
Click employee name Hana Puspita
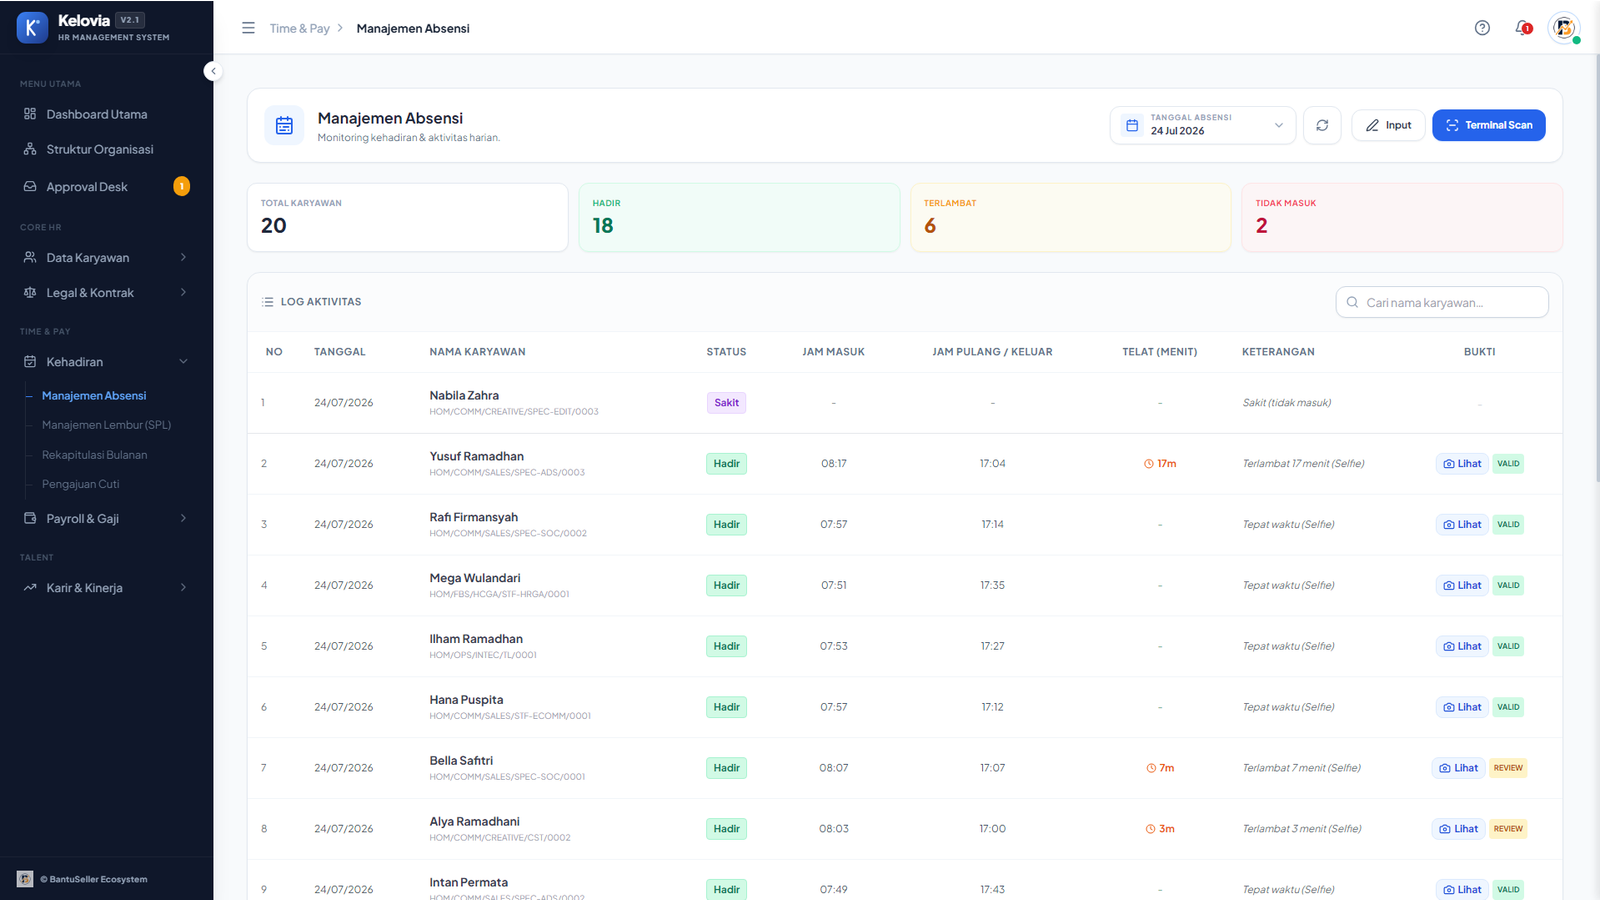tap(466, 700)
